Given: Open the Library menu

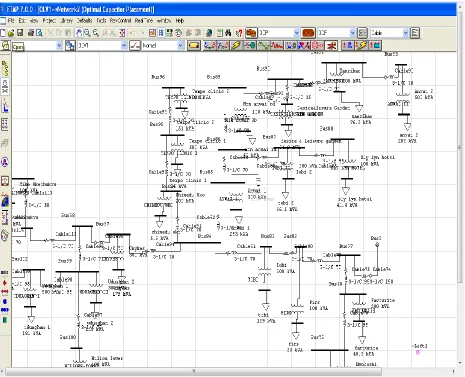Looking at the screenshot, I should [x=66, y=21].
